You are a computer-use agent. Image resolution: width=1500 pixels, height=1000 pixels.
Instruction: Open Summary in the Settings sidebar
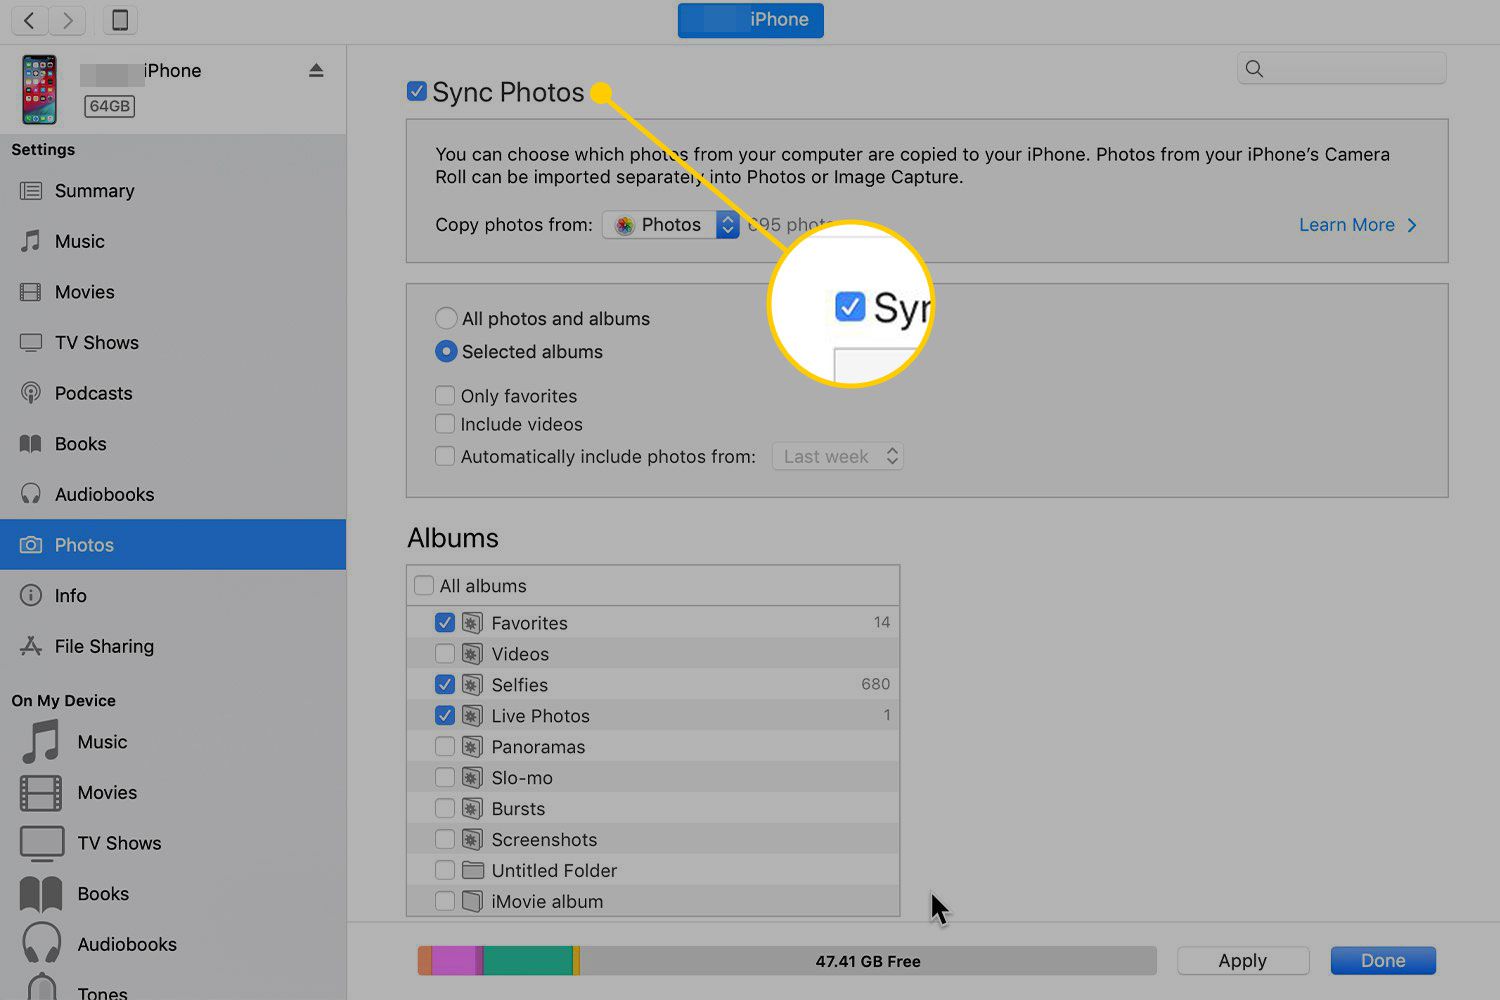click(173, 191)
